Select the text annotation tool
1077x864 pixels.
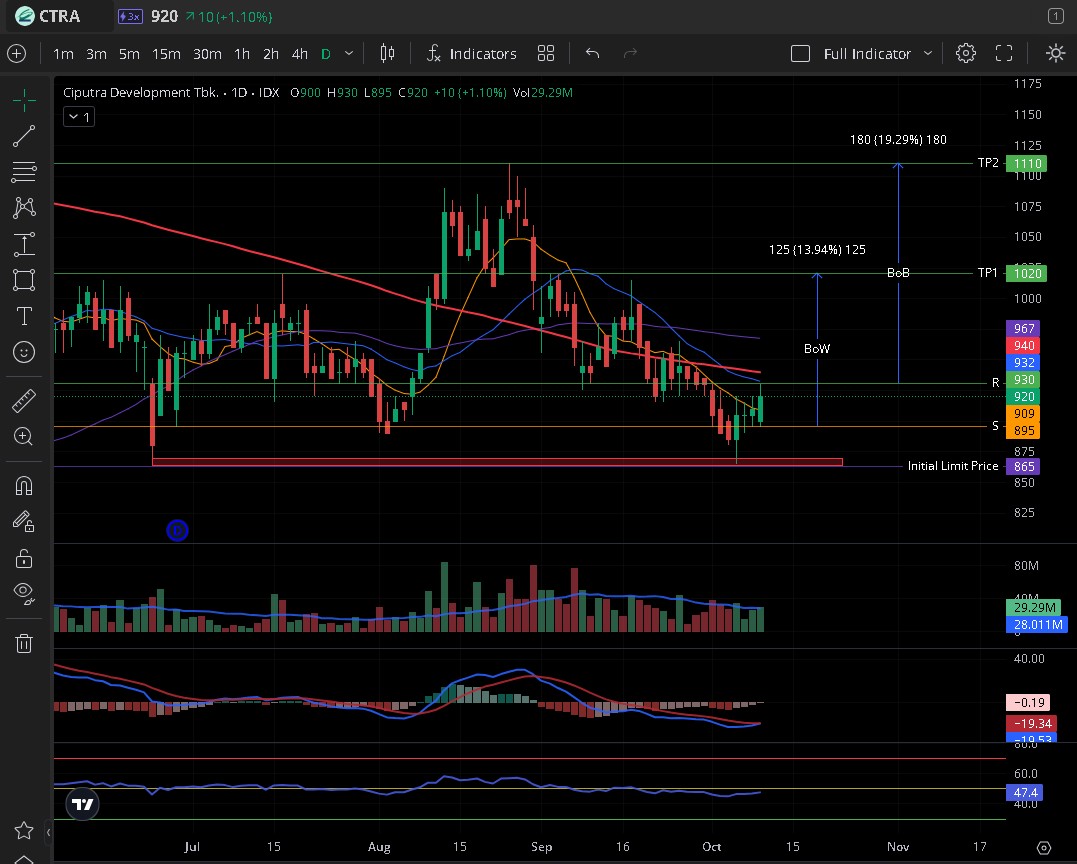24,316
